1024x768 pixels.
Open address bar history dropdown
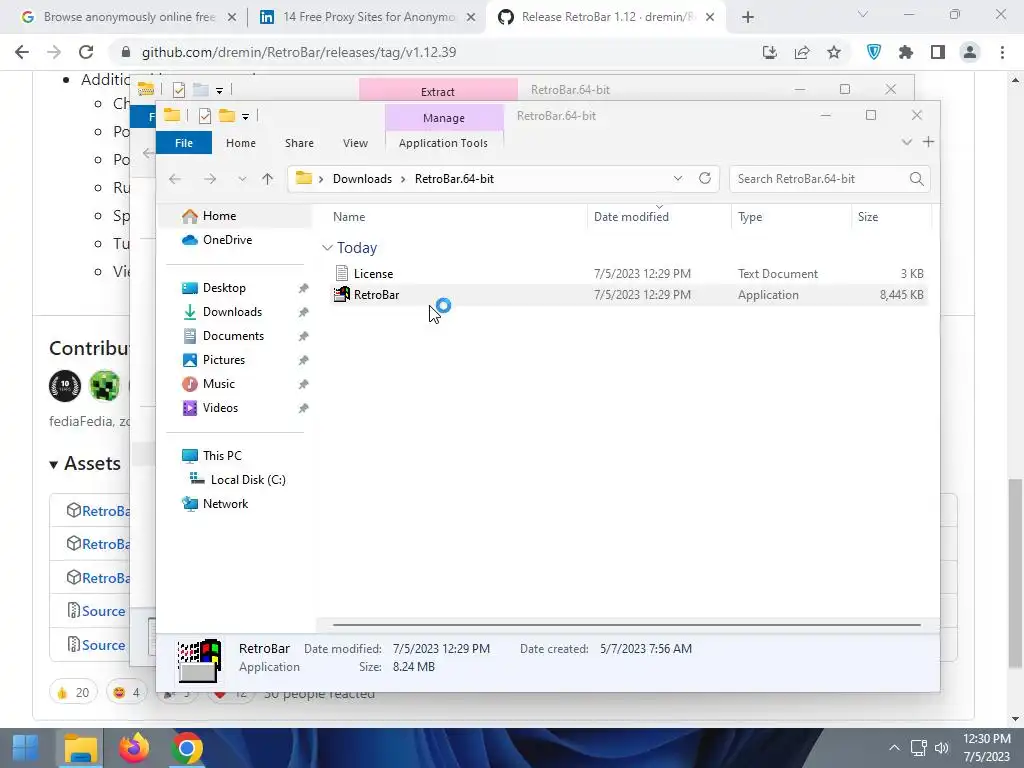(678, 178)
